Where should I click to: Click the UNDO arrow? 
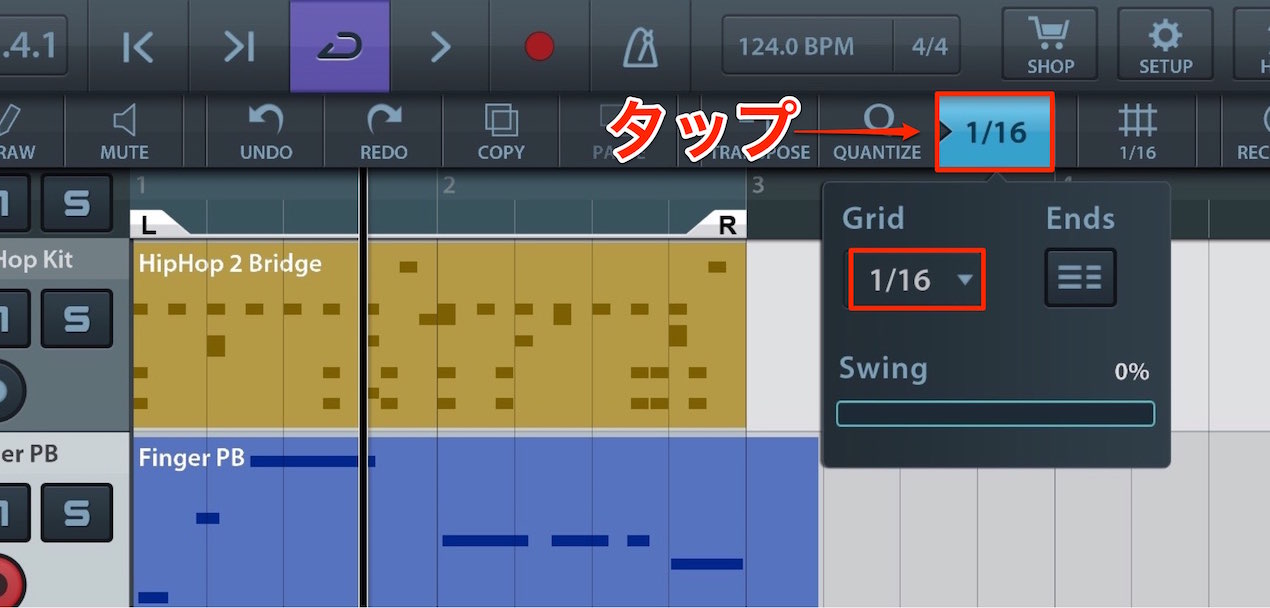pos(266,131)
